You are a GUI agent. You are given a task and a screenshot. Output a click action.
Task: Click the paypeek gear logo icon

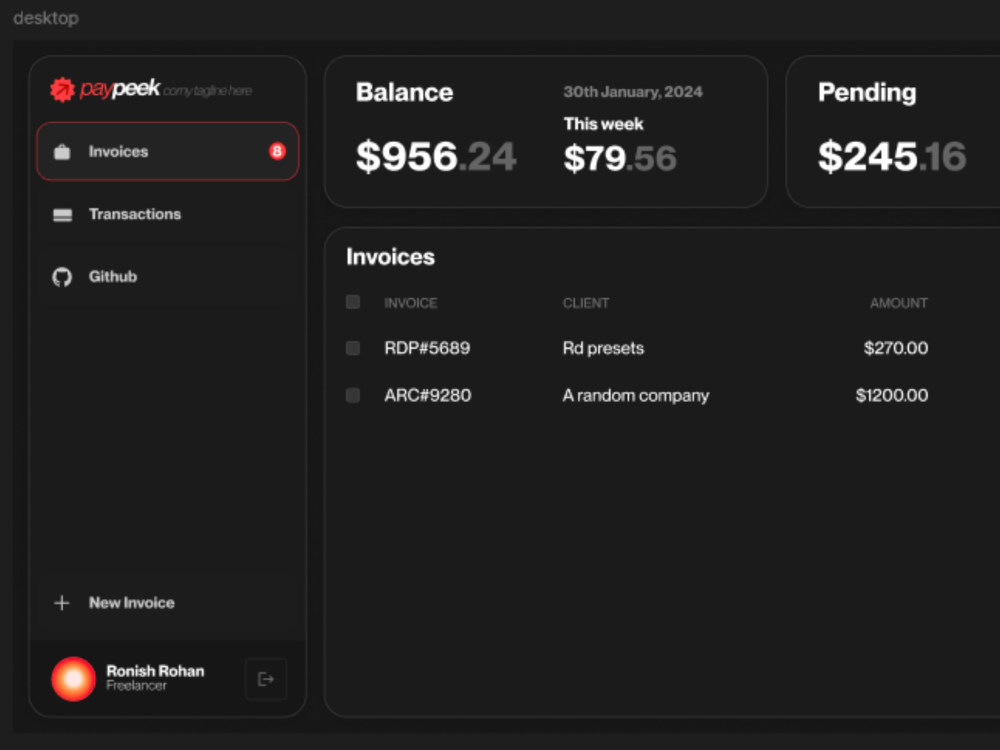[62, 89]
